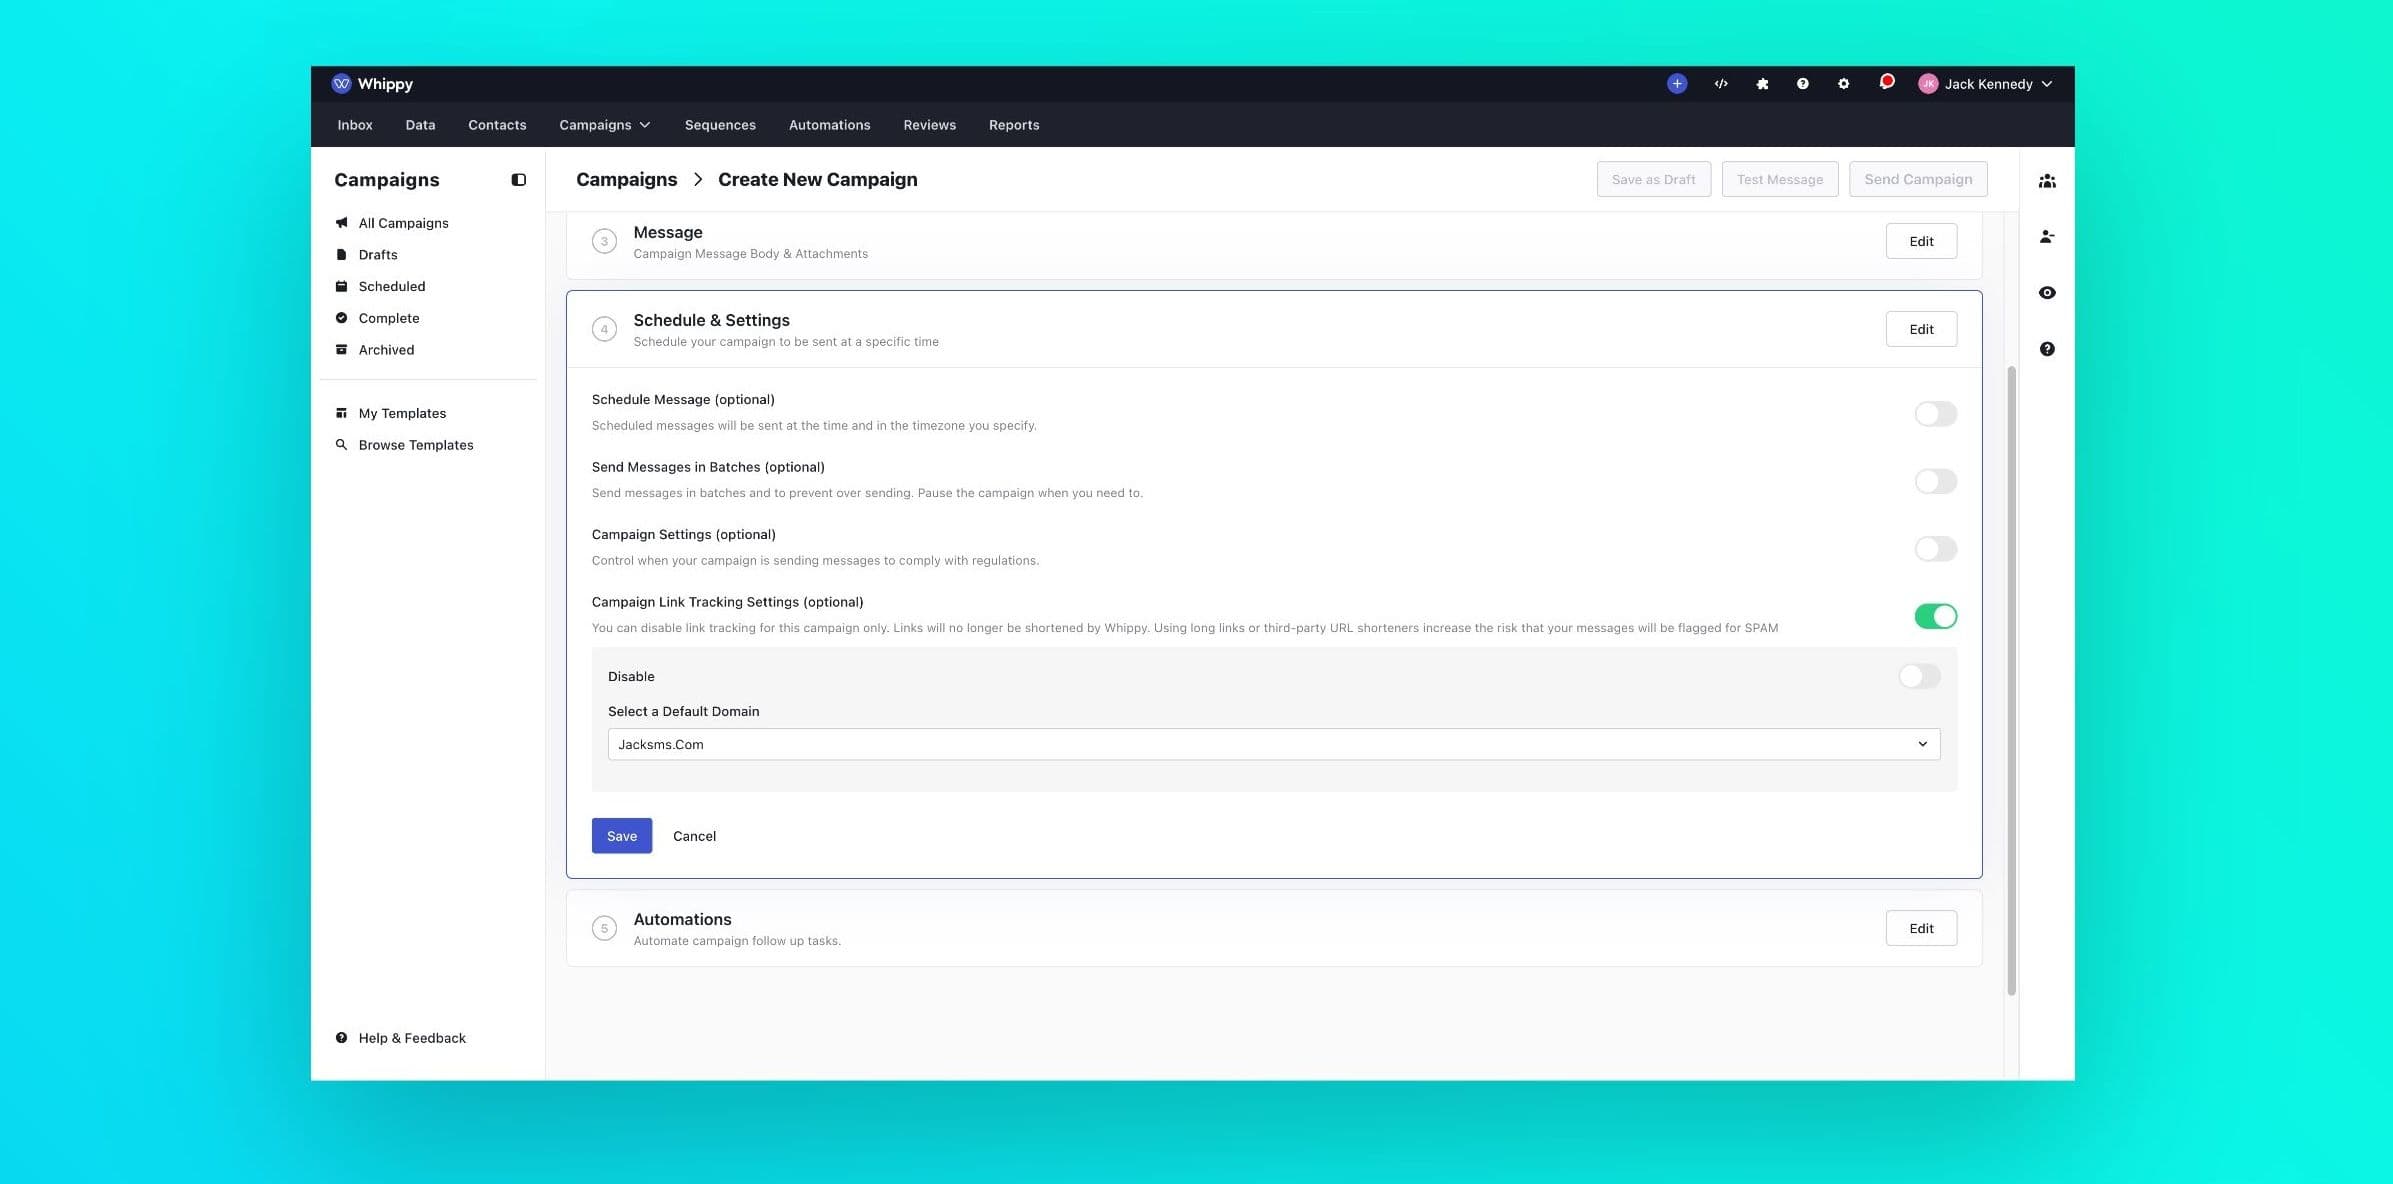The width and height of the screenshot is (2393, 1184).
Task: Open the create new item plus icon
Action: [x=1676, y=83]
